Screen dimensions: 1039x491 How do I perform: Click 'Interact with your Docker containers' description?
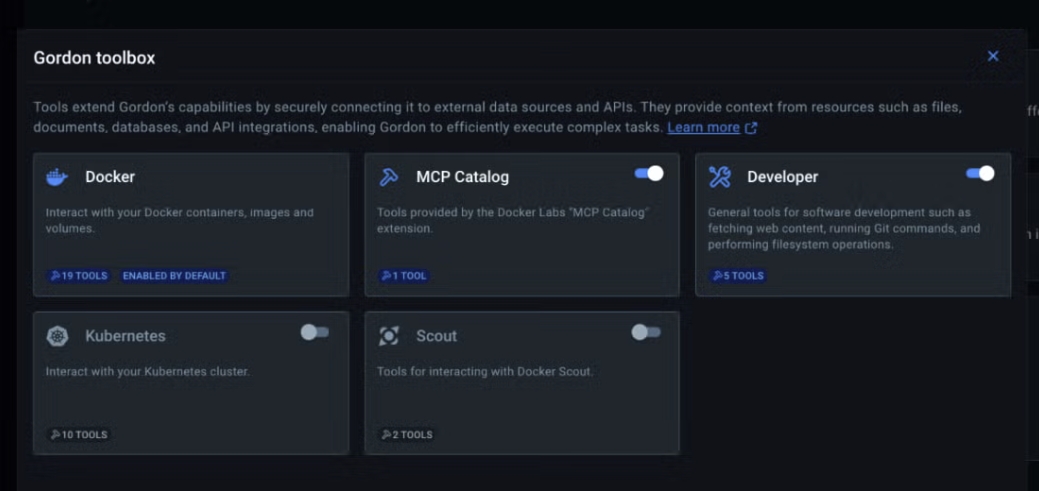(x=180, y=221)
